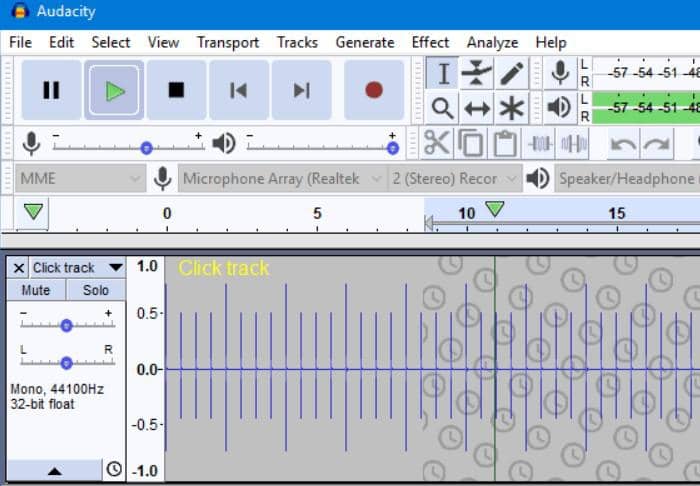
Task: Click the mixer toolbar speaker icon
Action: point(224,144)
